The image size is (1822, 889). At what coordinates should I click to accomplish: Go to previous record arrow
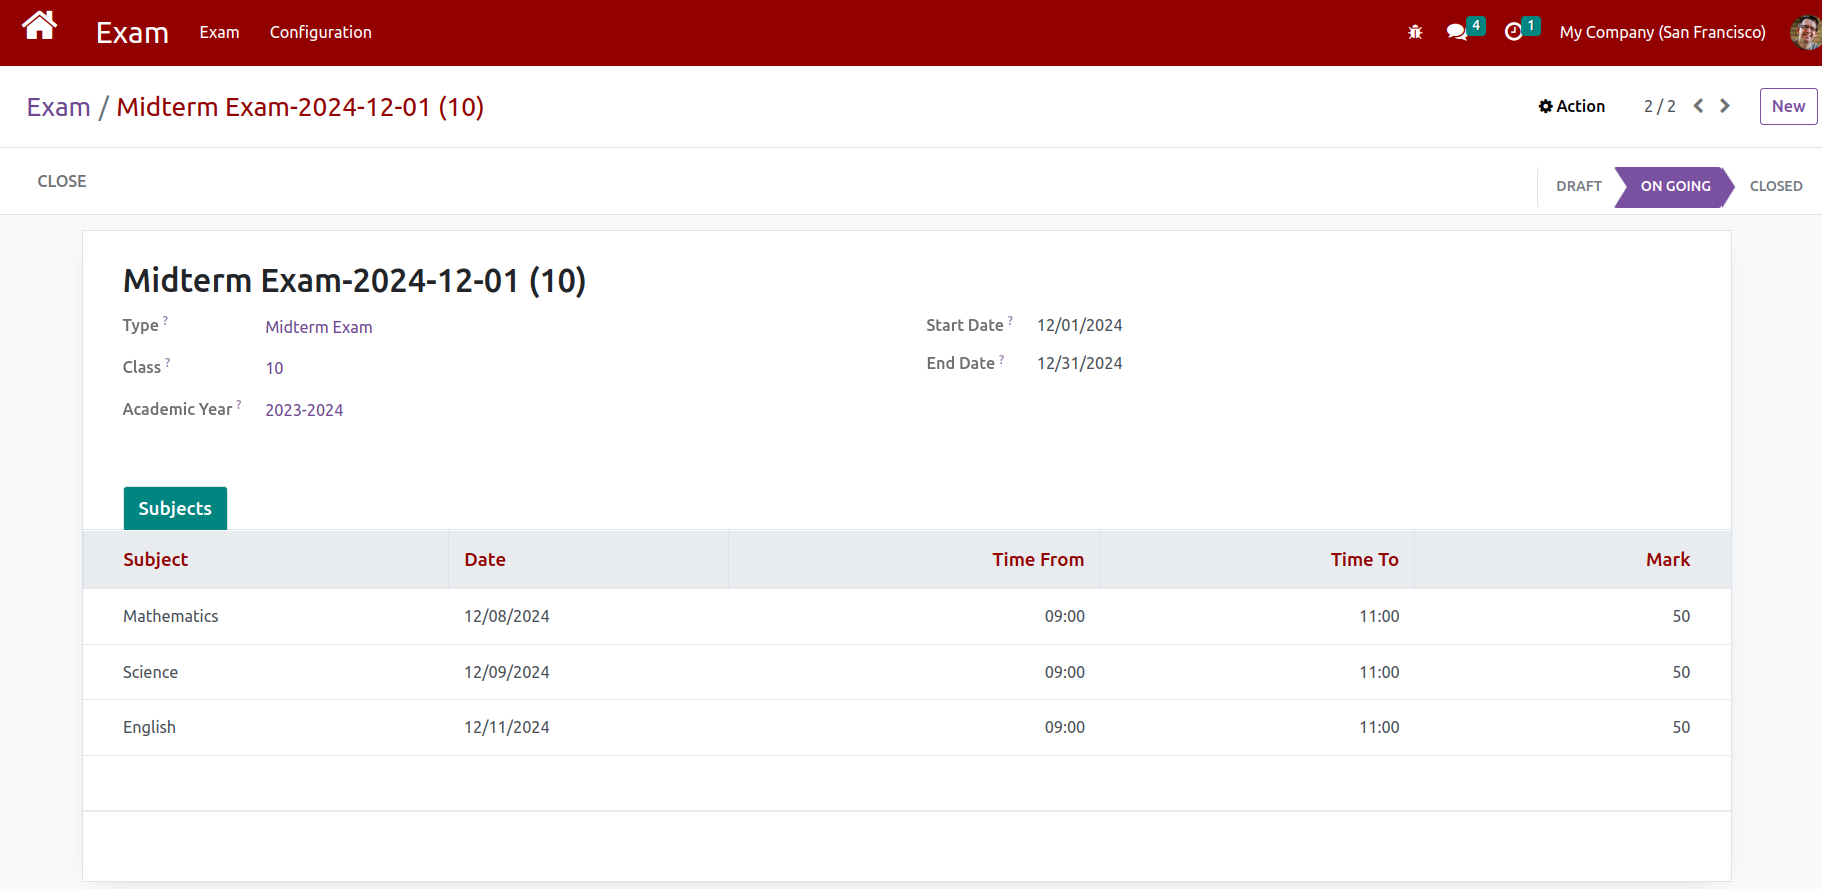[x=1698, y=106]
